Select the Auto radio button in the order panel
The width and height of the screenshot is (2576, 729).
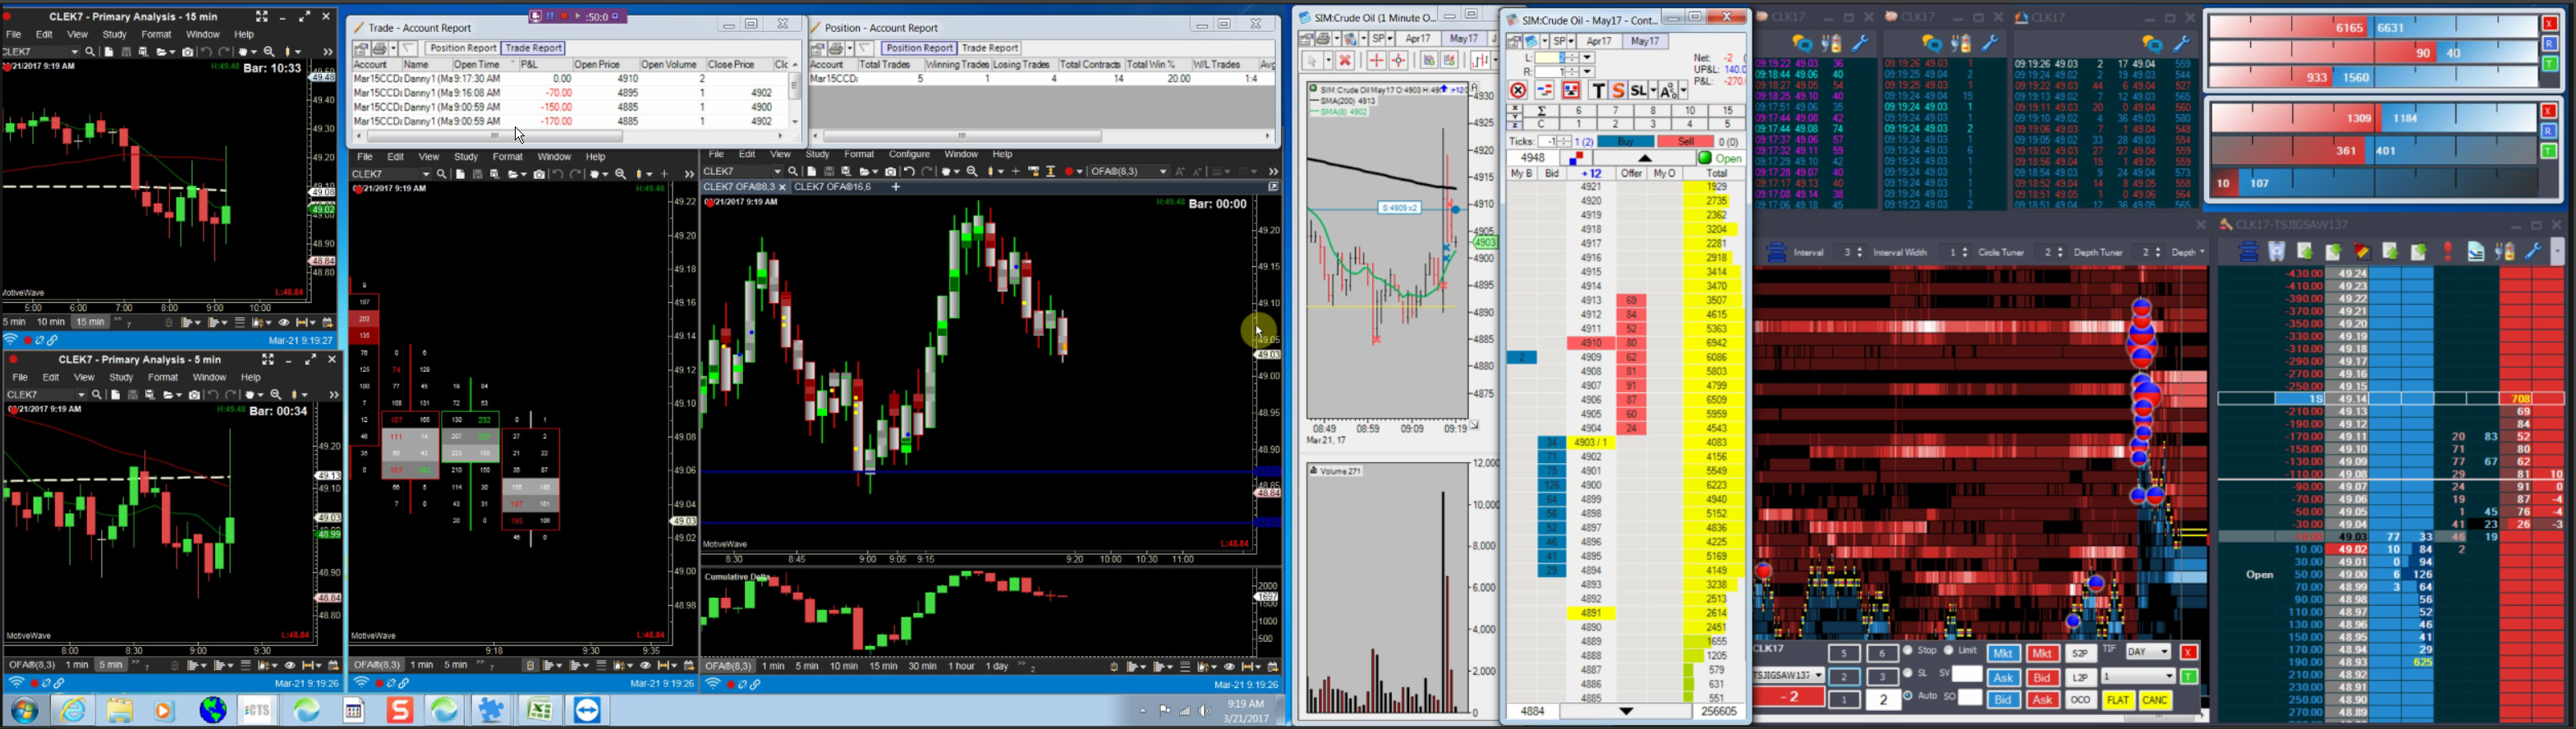(x=1908, y=696)
